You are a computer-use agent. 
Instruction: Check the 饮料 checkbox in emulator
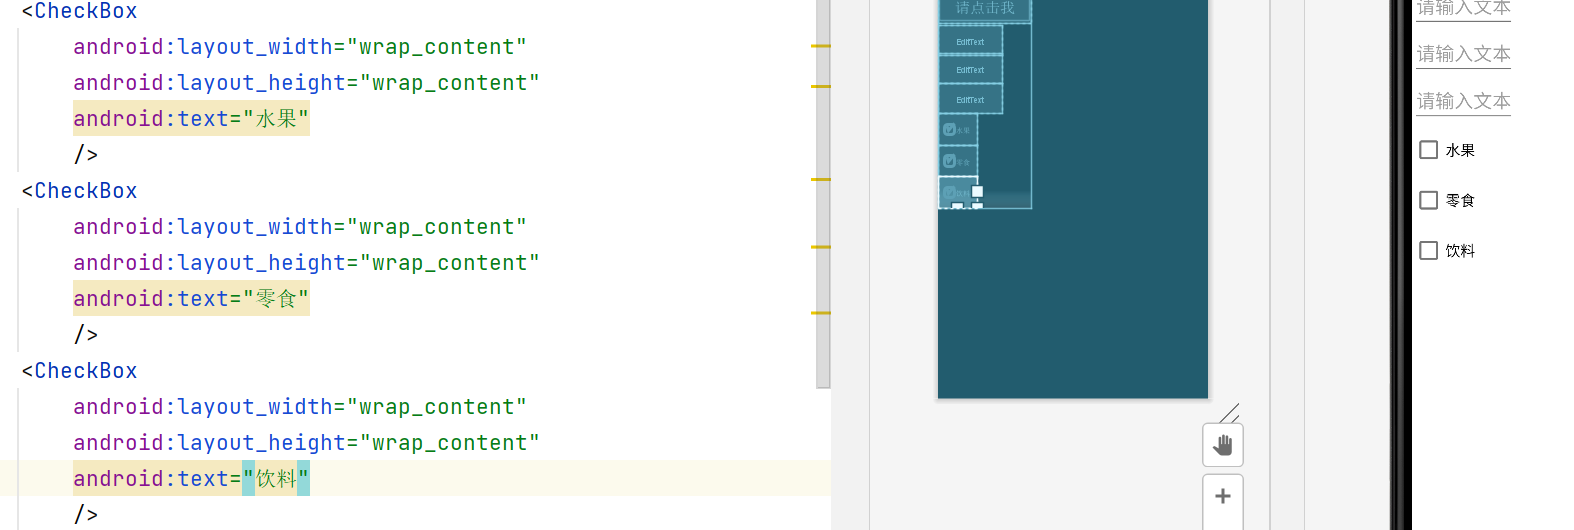pyautogui.click(x=1429, y=250)
